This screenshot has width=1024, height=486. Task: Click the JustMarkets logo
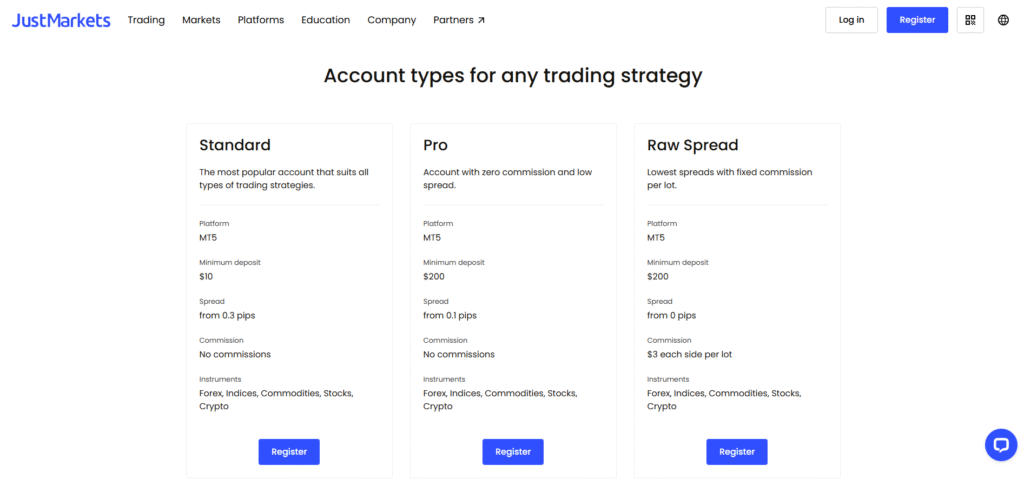tap(61, 20)
